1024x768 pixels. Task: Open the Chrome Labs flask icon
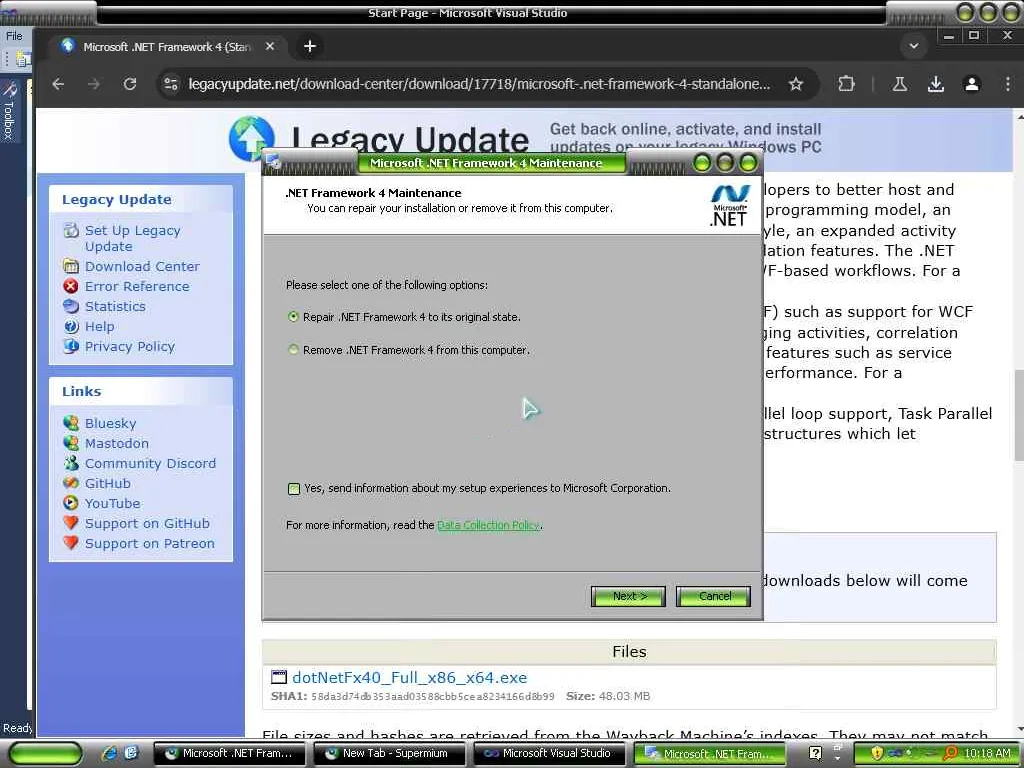pyautogui.click(x=899, y=84)
